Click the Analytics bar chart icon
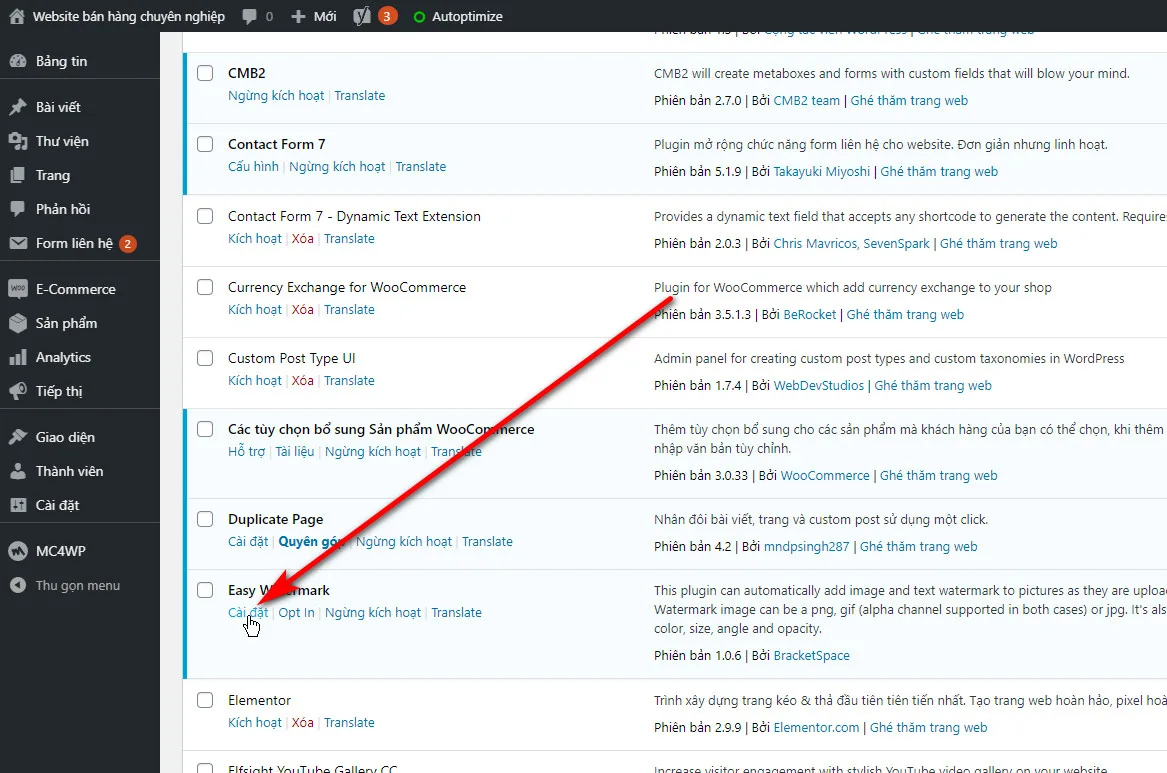1167x773 pixels. (18, 357)
